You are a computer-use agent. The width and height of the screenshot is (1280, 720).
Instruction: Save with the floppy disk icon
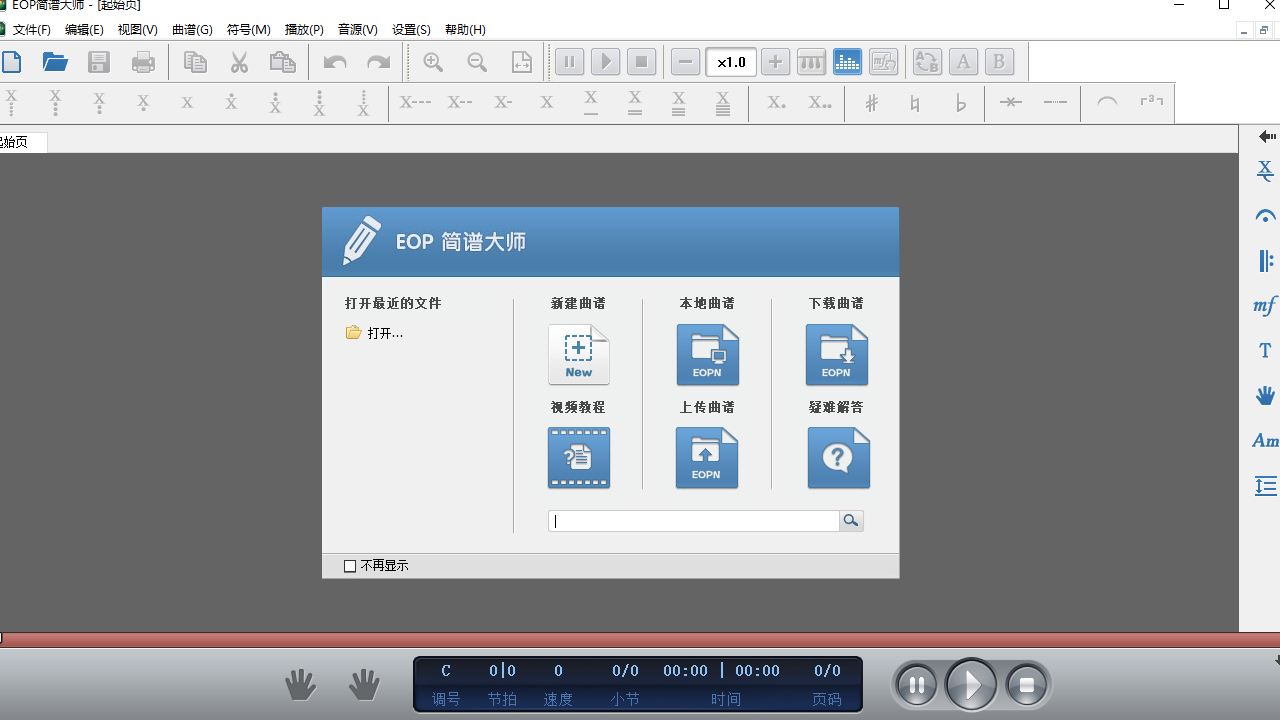coord(99,62)
